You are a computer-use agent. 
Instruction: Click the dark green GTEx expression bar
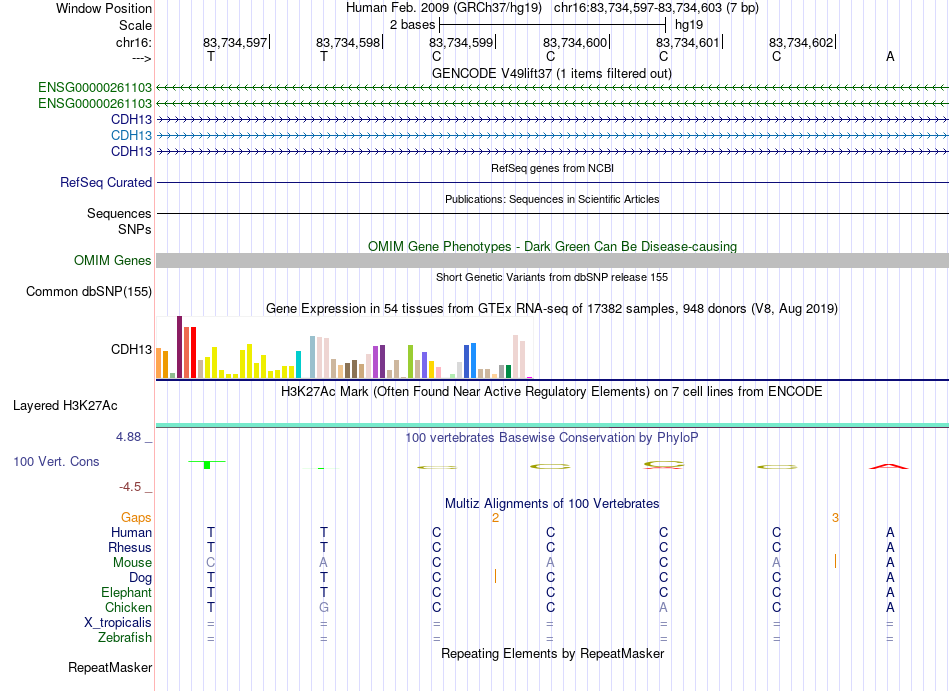[x=508, y=371]
